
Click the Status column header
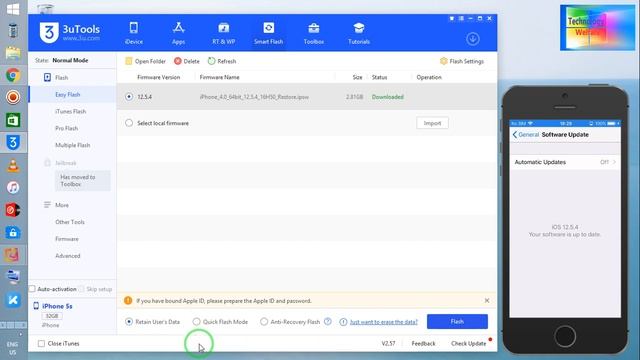[379, 77]
